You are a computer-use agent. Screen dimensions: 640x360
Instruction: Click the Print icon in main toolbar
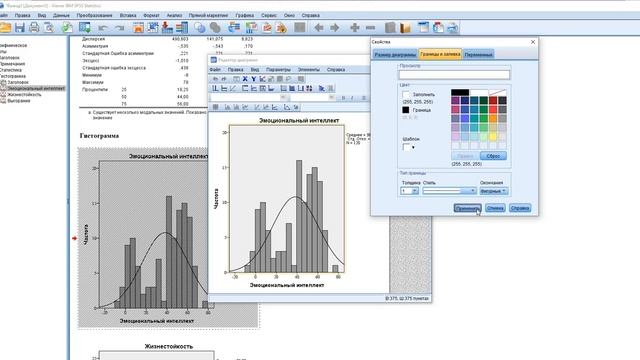click(x=34, y=28)
